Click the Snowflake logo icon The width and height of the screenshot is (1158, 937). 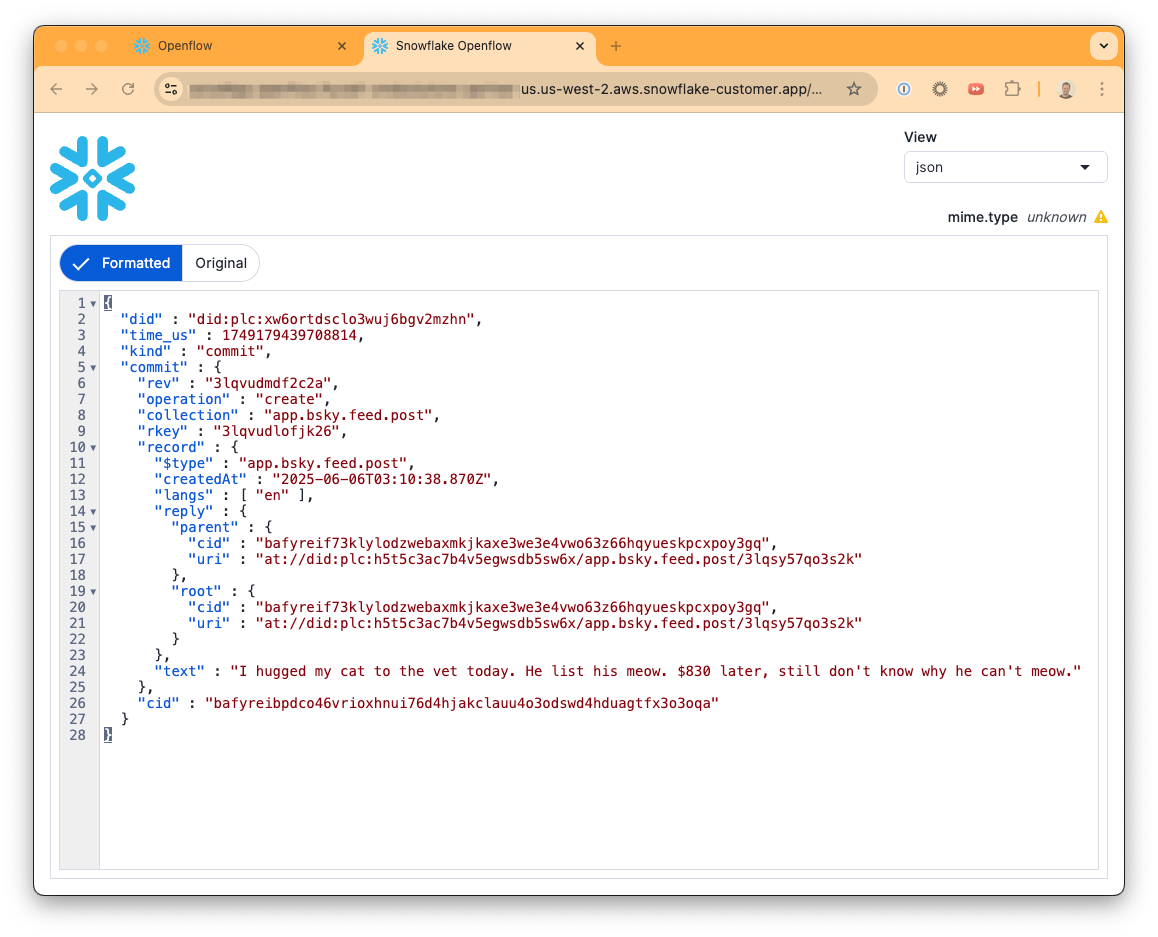coord(92,178)
